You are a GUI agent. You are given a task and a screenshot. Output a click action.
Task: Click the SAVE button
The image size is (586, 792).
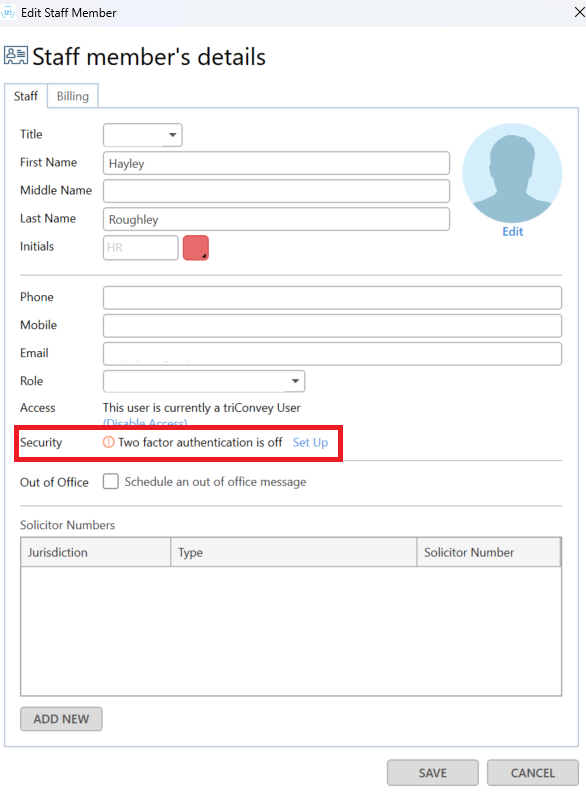click(432, 773)
